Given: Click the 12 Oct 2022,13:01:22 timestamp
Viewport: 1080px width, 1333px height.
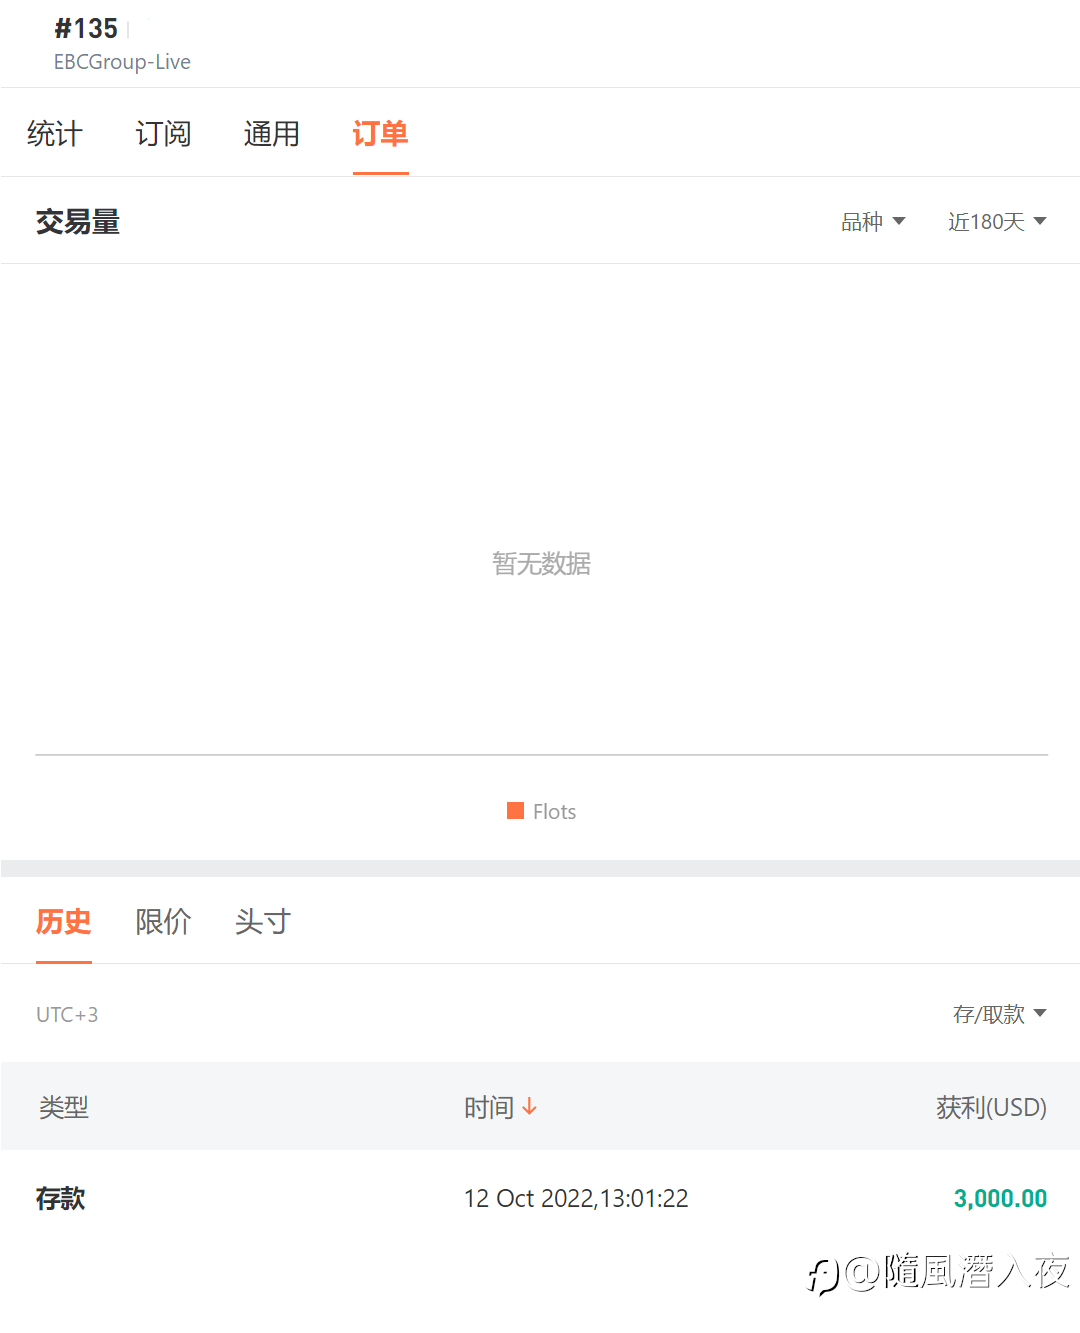Looking at the screenshot, I should click(576, 1198).
